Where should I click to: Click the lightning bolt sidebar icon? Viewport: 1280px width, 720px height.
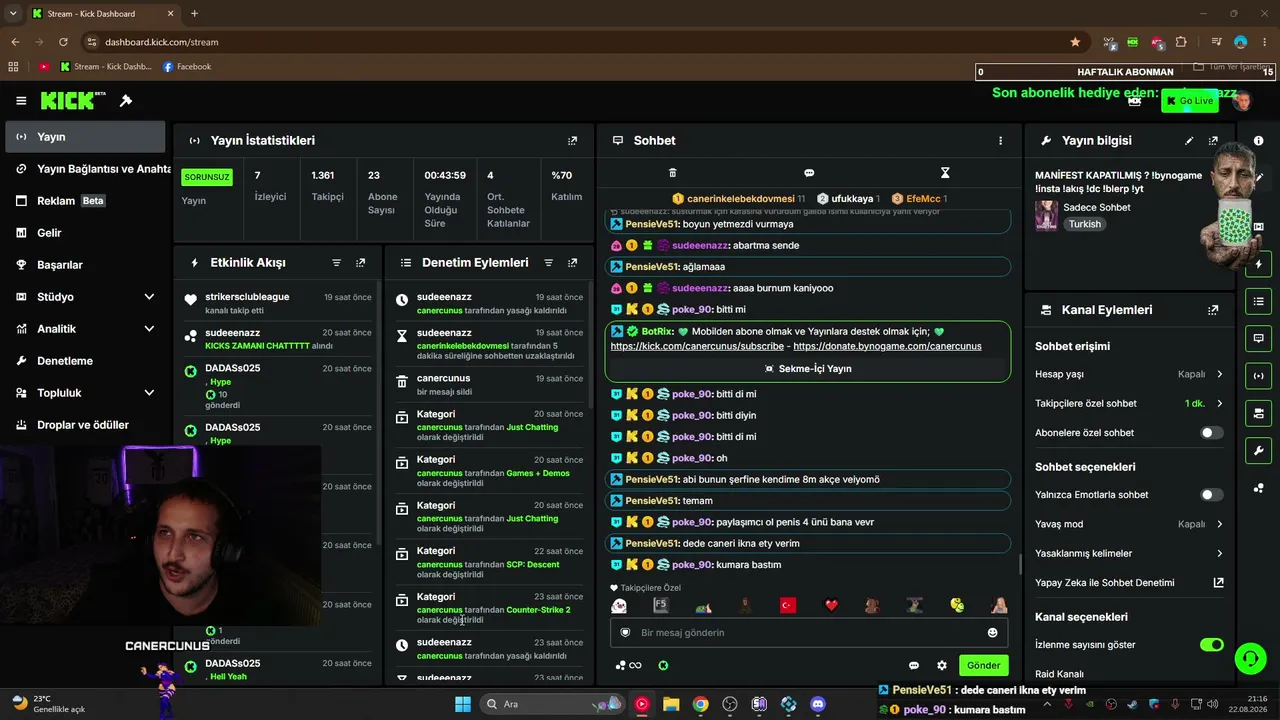coord(1258,265)
